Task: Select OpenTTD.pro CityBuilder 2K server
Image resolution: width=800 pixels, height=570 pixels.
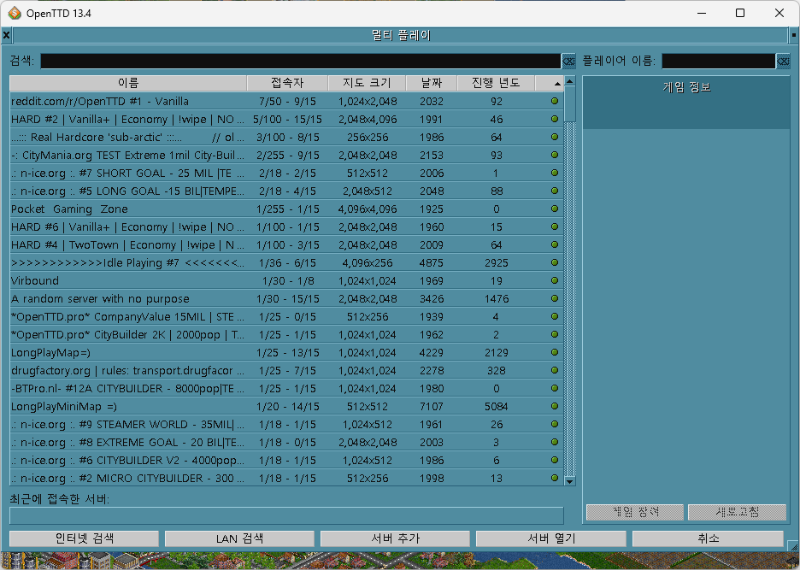Action: (286, 335)
